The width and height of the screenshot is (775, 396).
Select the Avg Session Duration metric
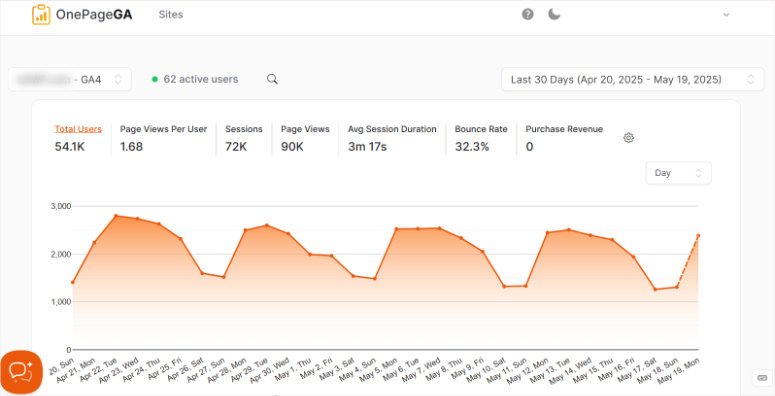tap(392, 129)
